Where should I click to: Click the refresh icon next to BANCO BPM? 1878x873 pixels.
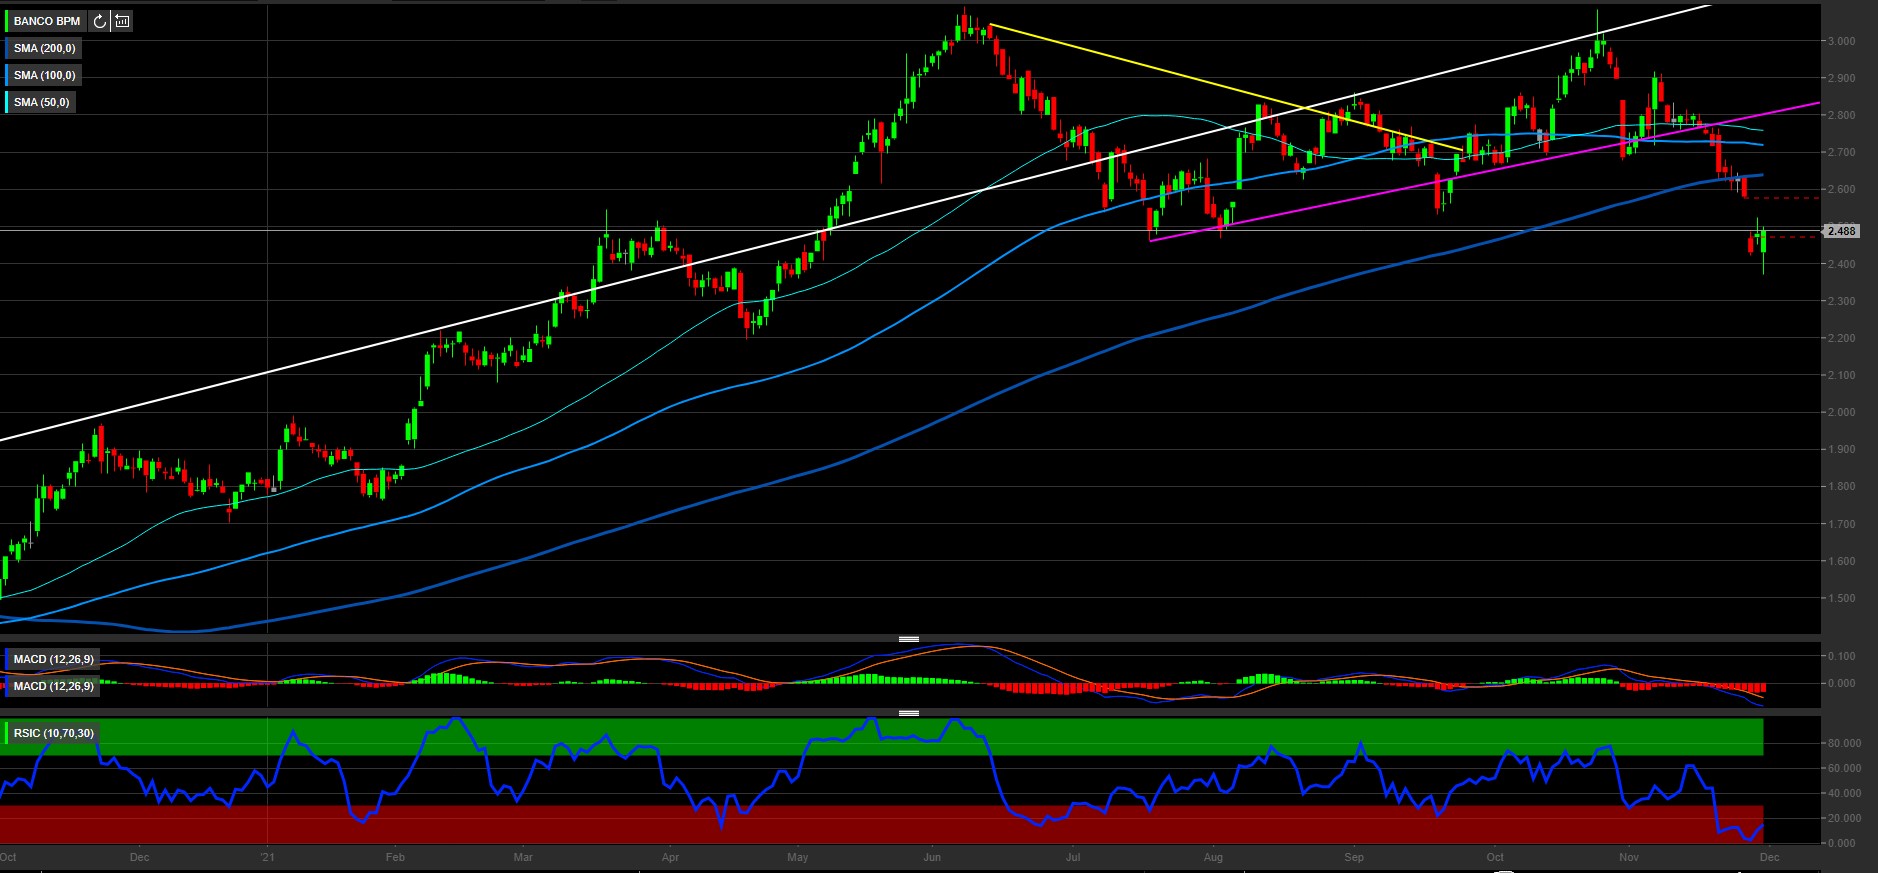click(x=99, y=21)
